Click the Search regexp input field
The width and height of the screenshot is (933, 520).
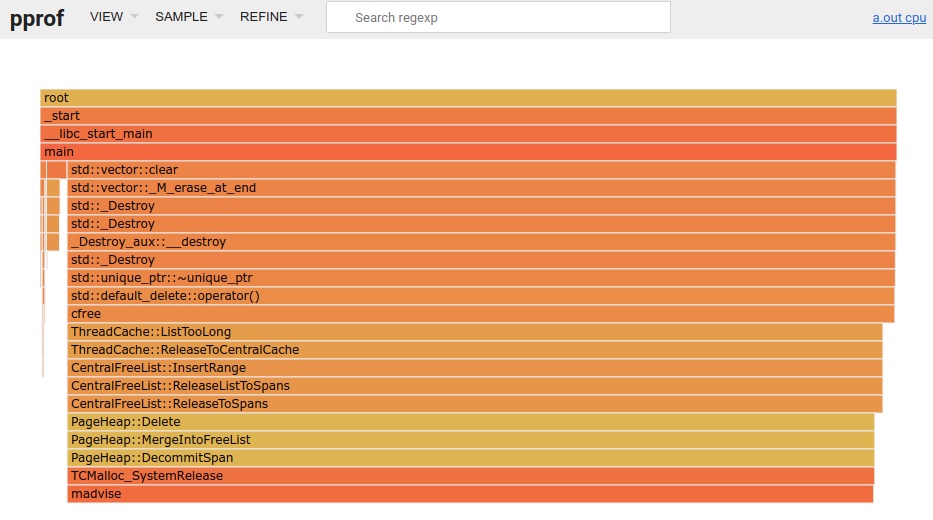[x=498, y=17]
